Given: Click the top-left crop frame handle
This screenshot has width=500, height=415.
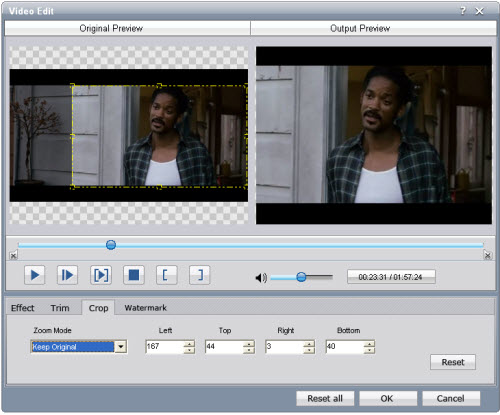Looking at the screenshot, I should point(72,86).
